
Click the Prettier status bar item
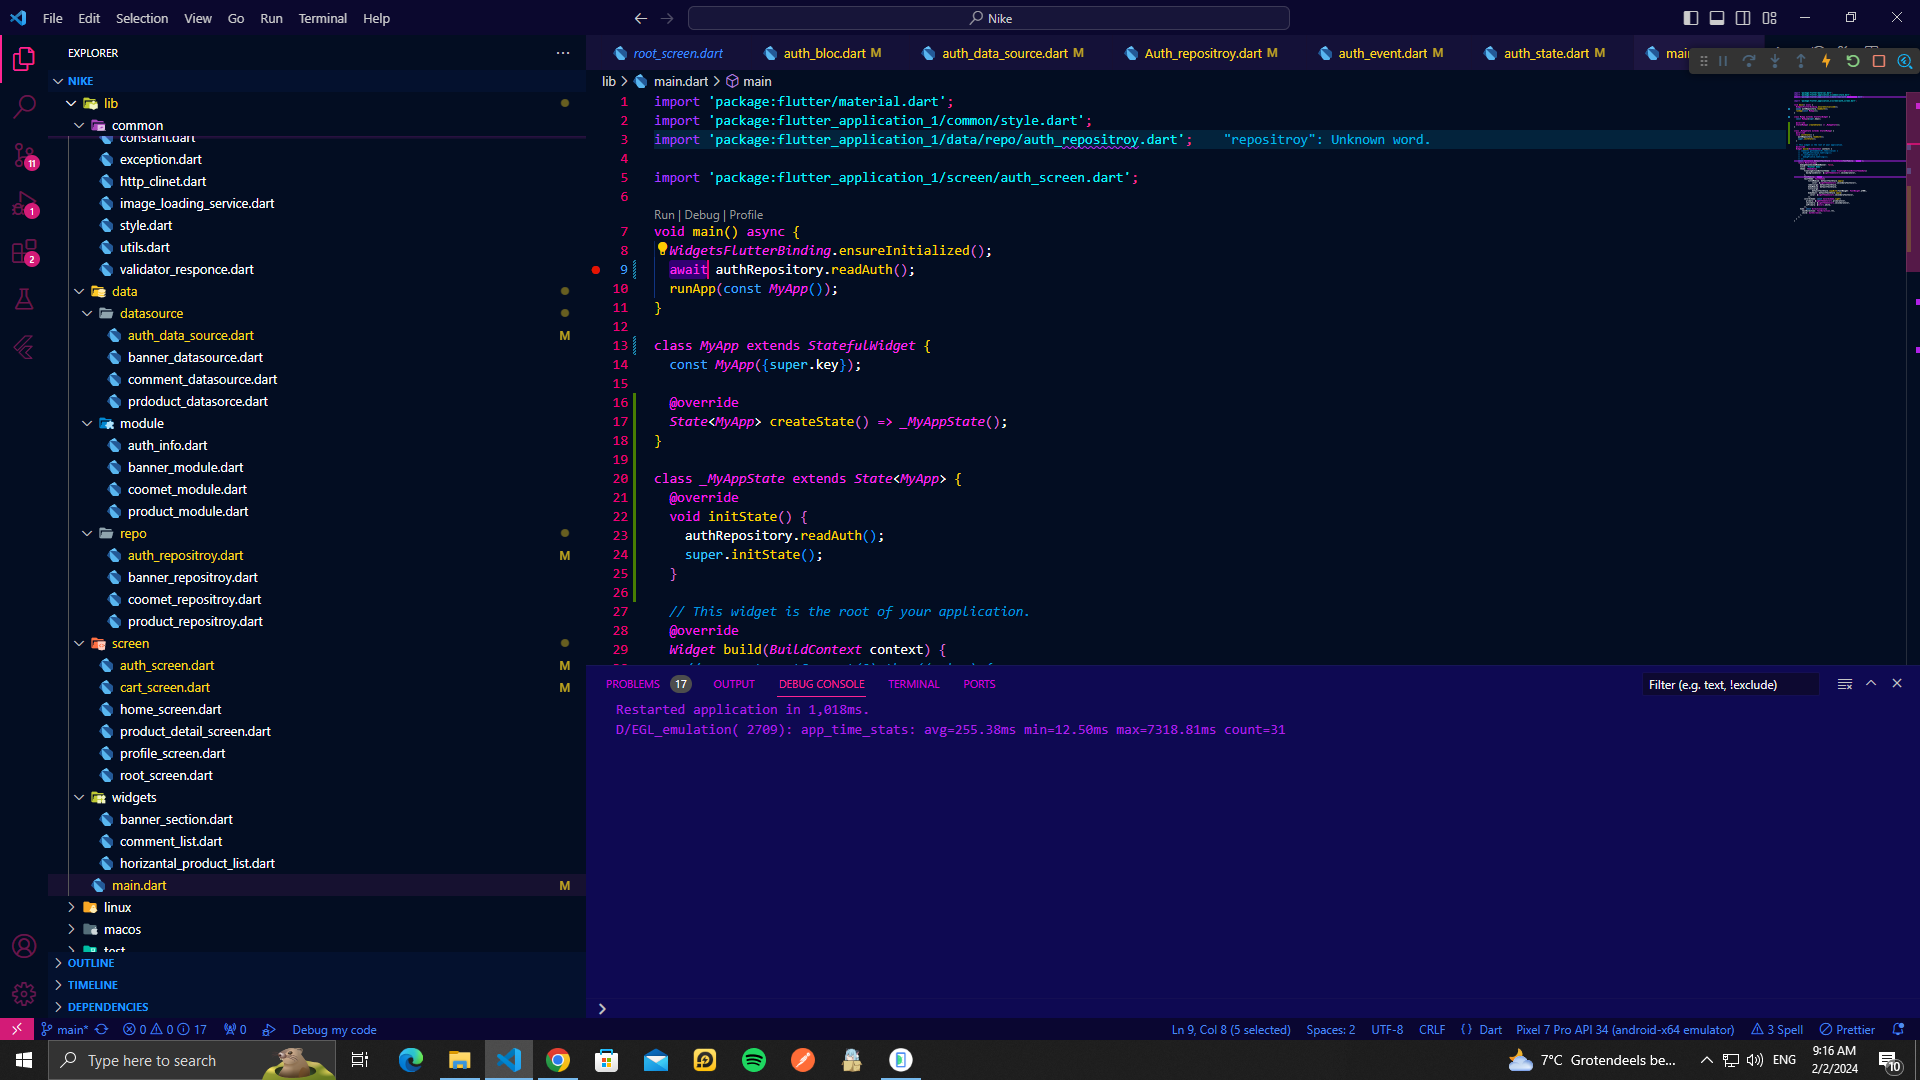(x=1847, y=1029)
